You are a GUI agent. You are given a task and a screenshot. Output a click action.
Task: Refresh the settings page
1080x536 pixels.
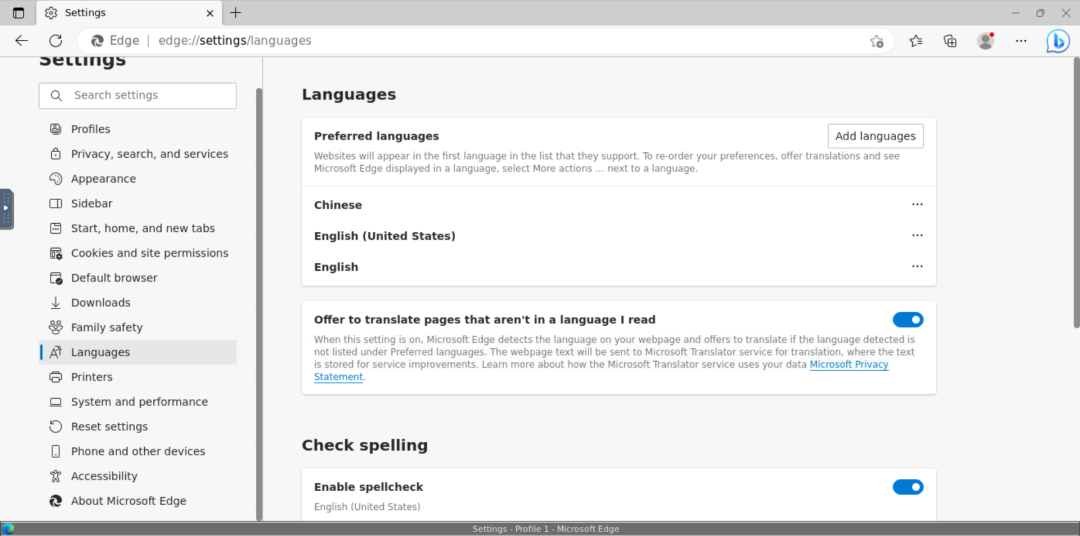click(56, 41)
